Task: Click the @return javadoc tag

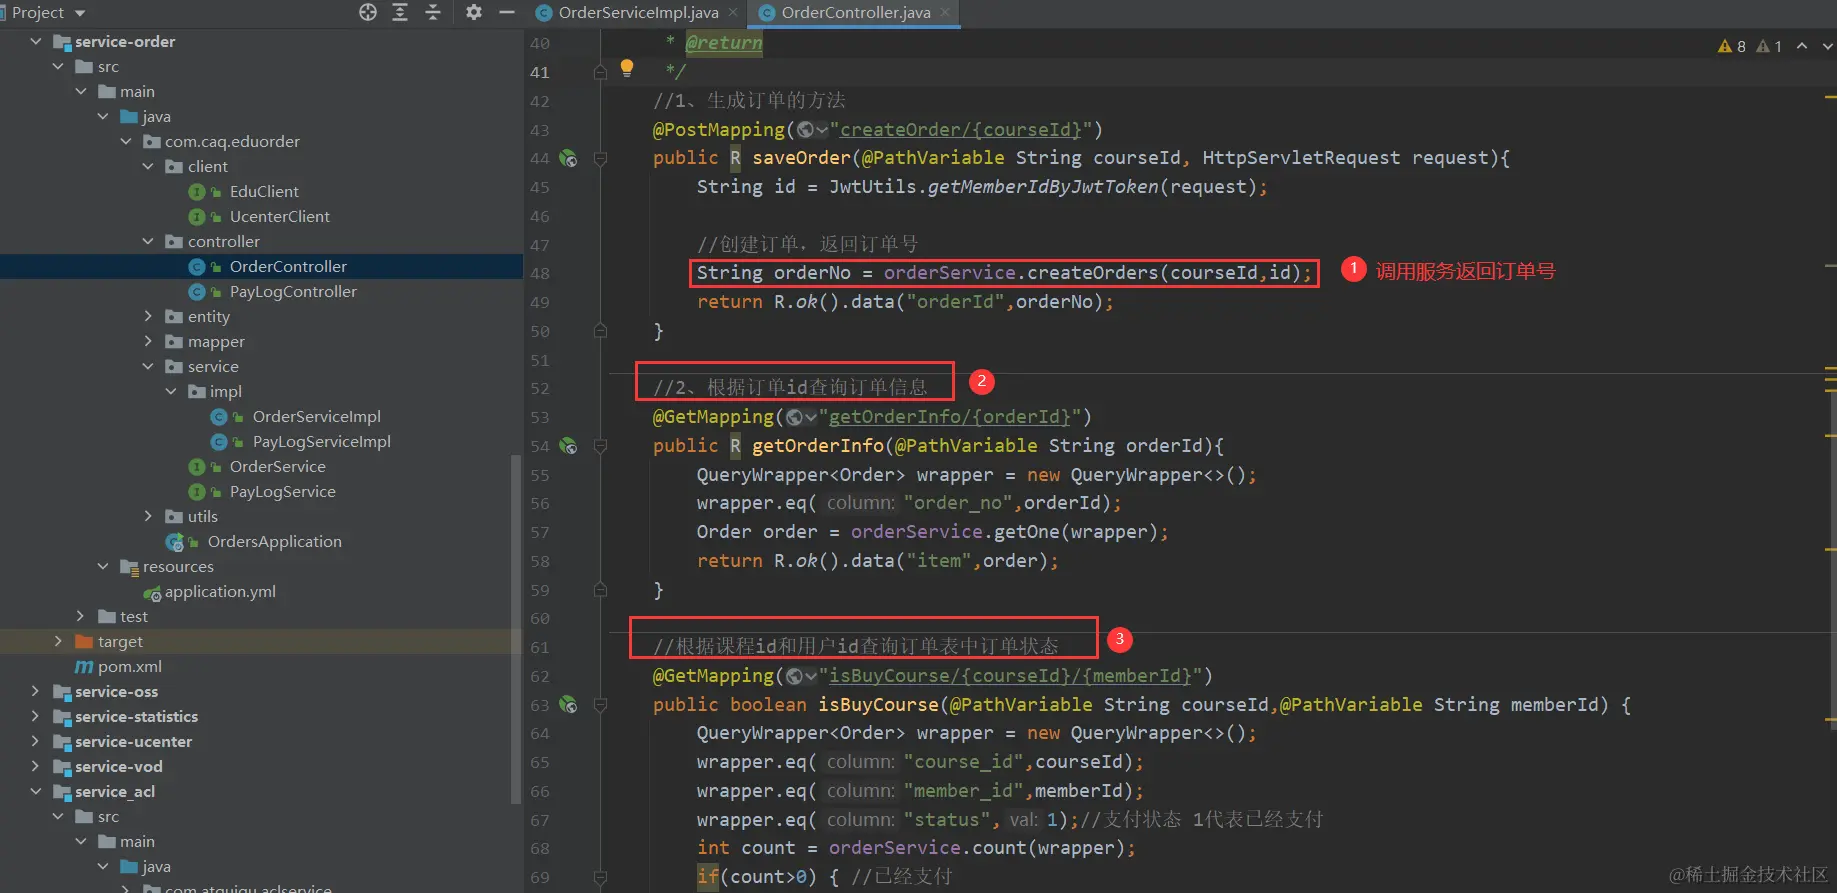Action: (x=723, y=43)
